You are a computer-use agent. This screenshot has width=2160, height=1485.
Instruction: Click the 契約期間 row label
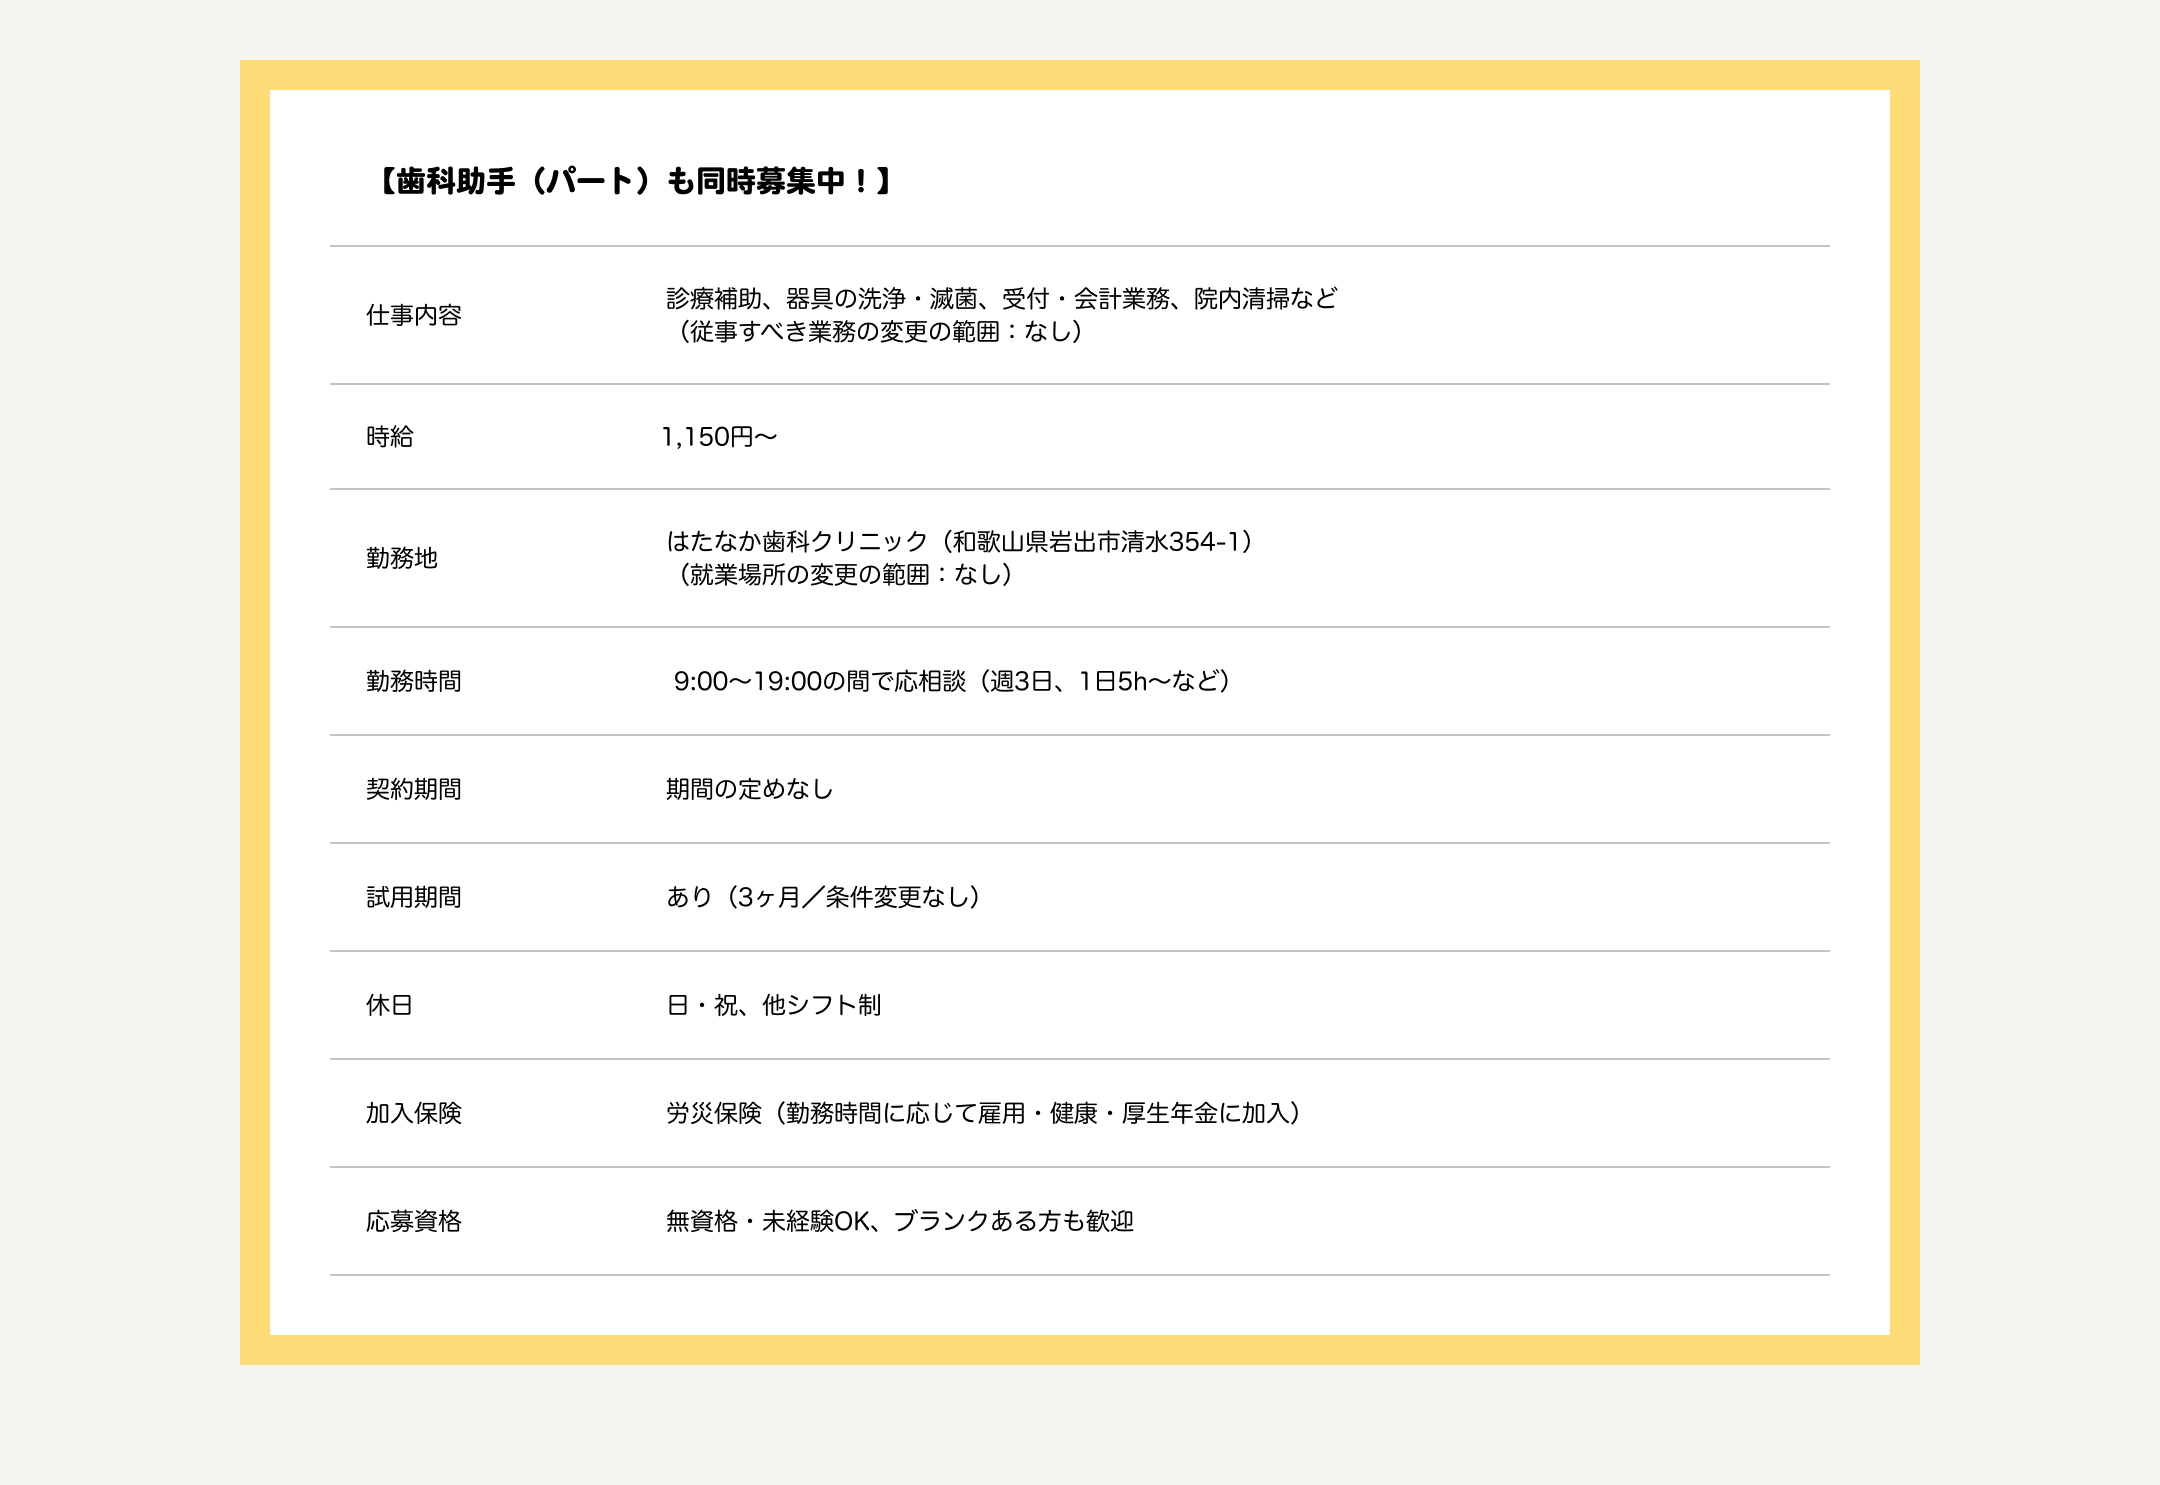click(x=413, y=790)
